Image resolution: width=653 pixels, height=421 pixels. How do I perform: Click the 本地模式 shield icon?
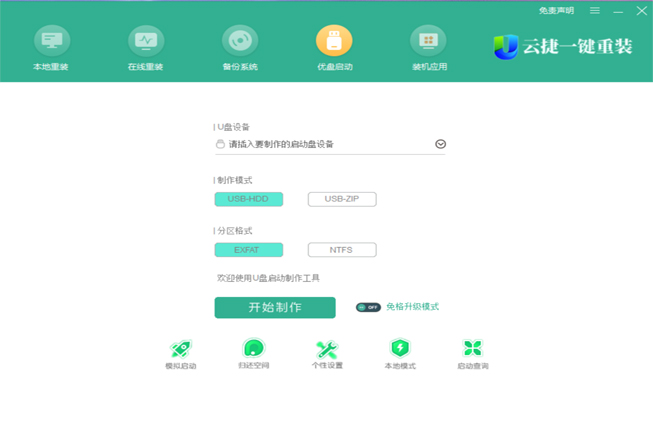click(400, 349)
